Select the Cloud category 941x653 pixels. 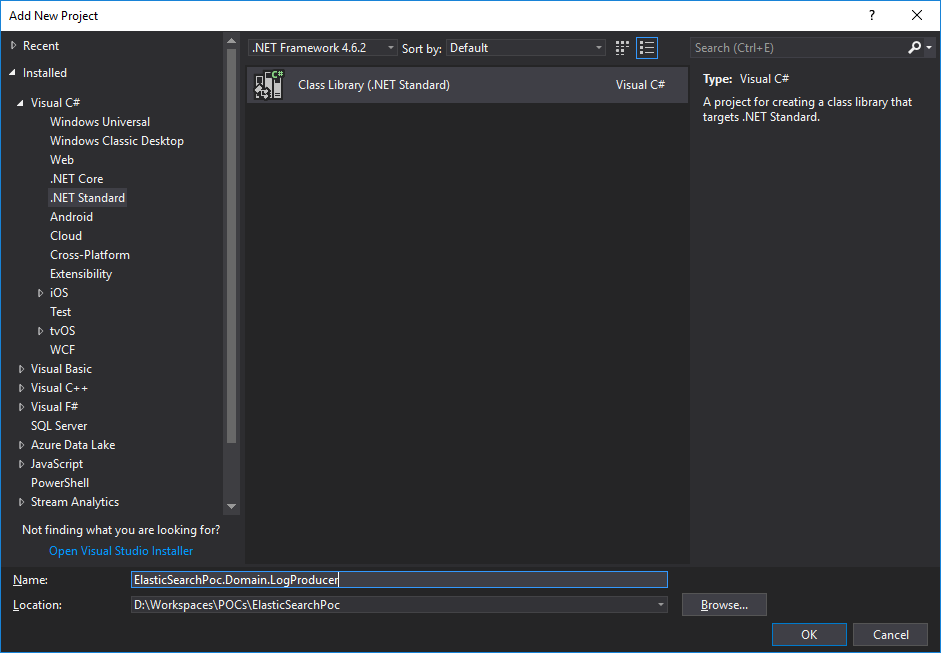(66, 236)
